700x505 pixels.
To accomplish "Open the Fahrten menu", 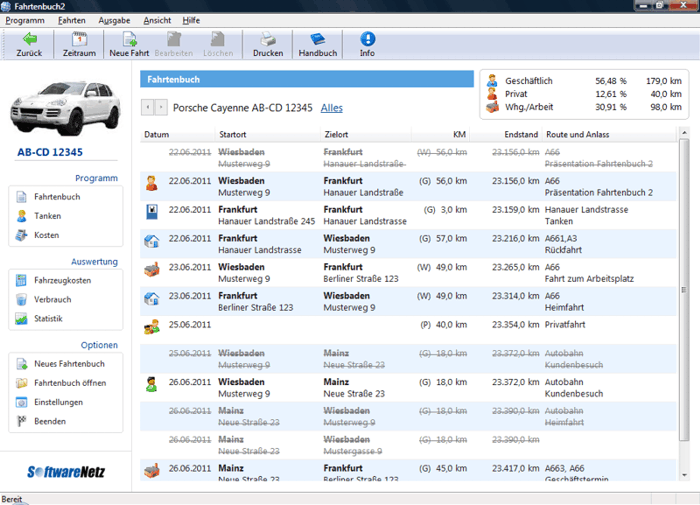I will click(71, 20).
